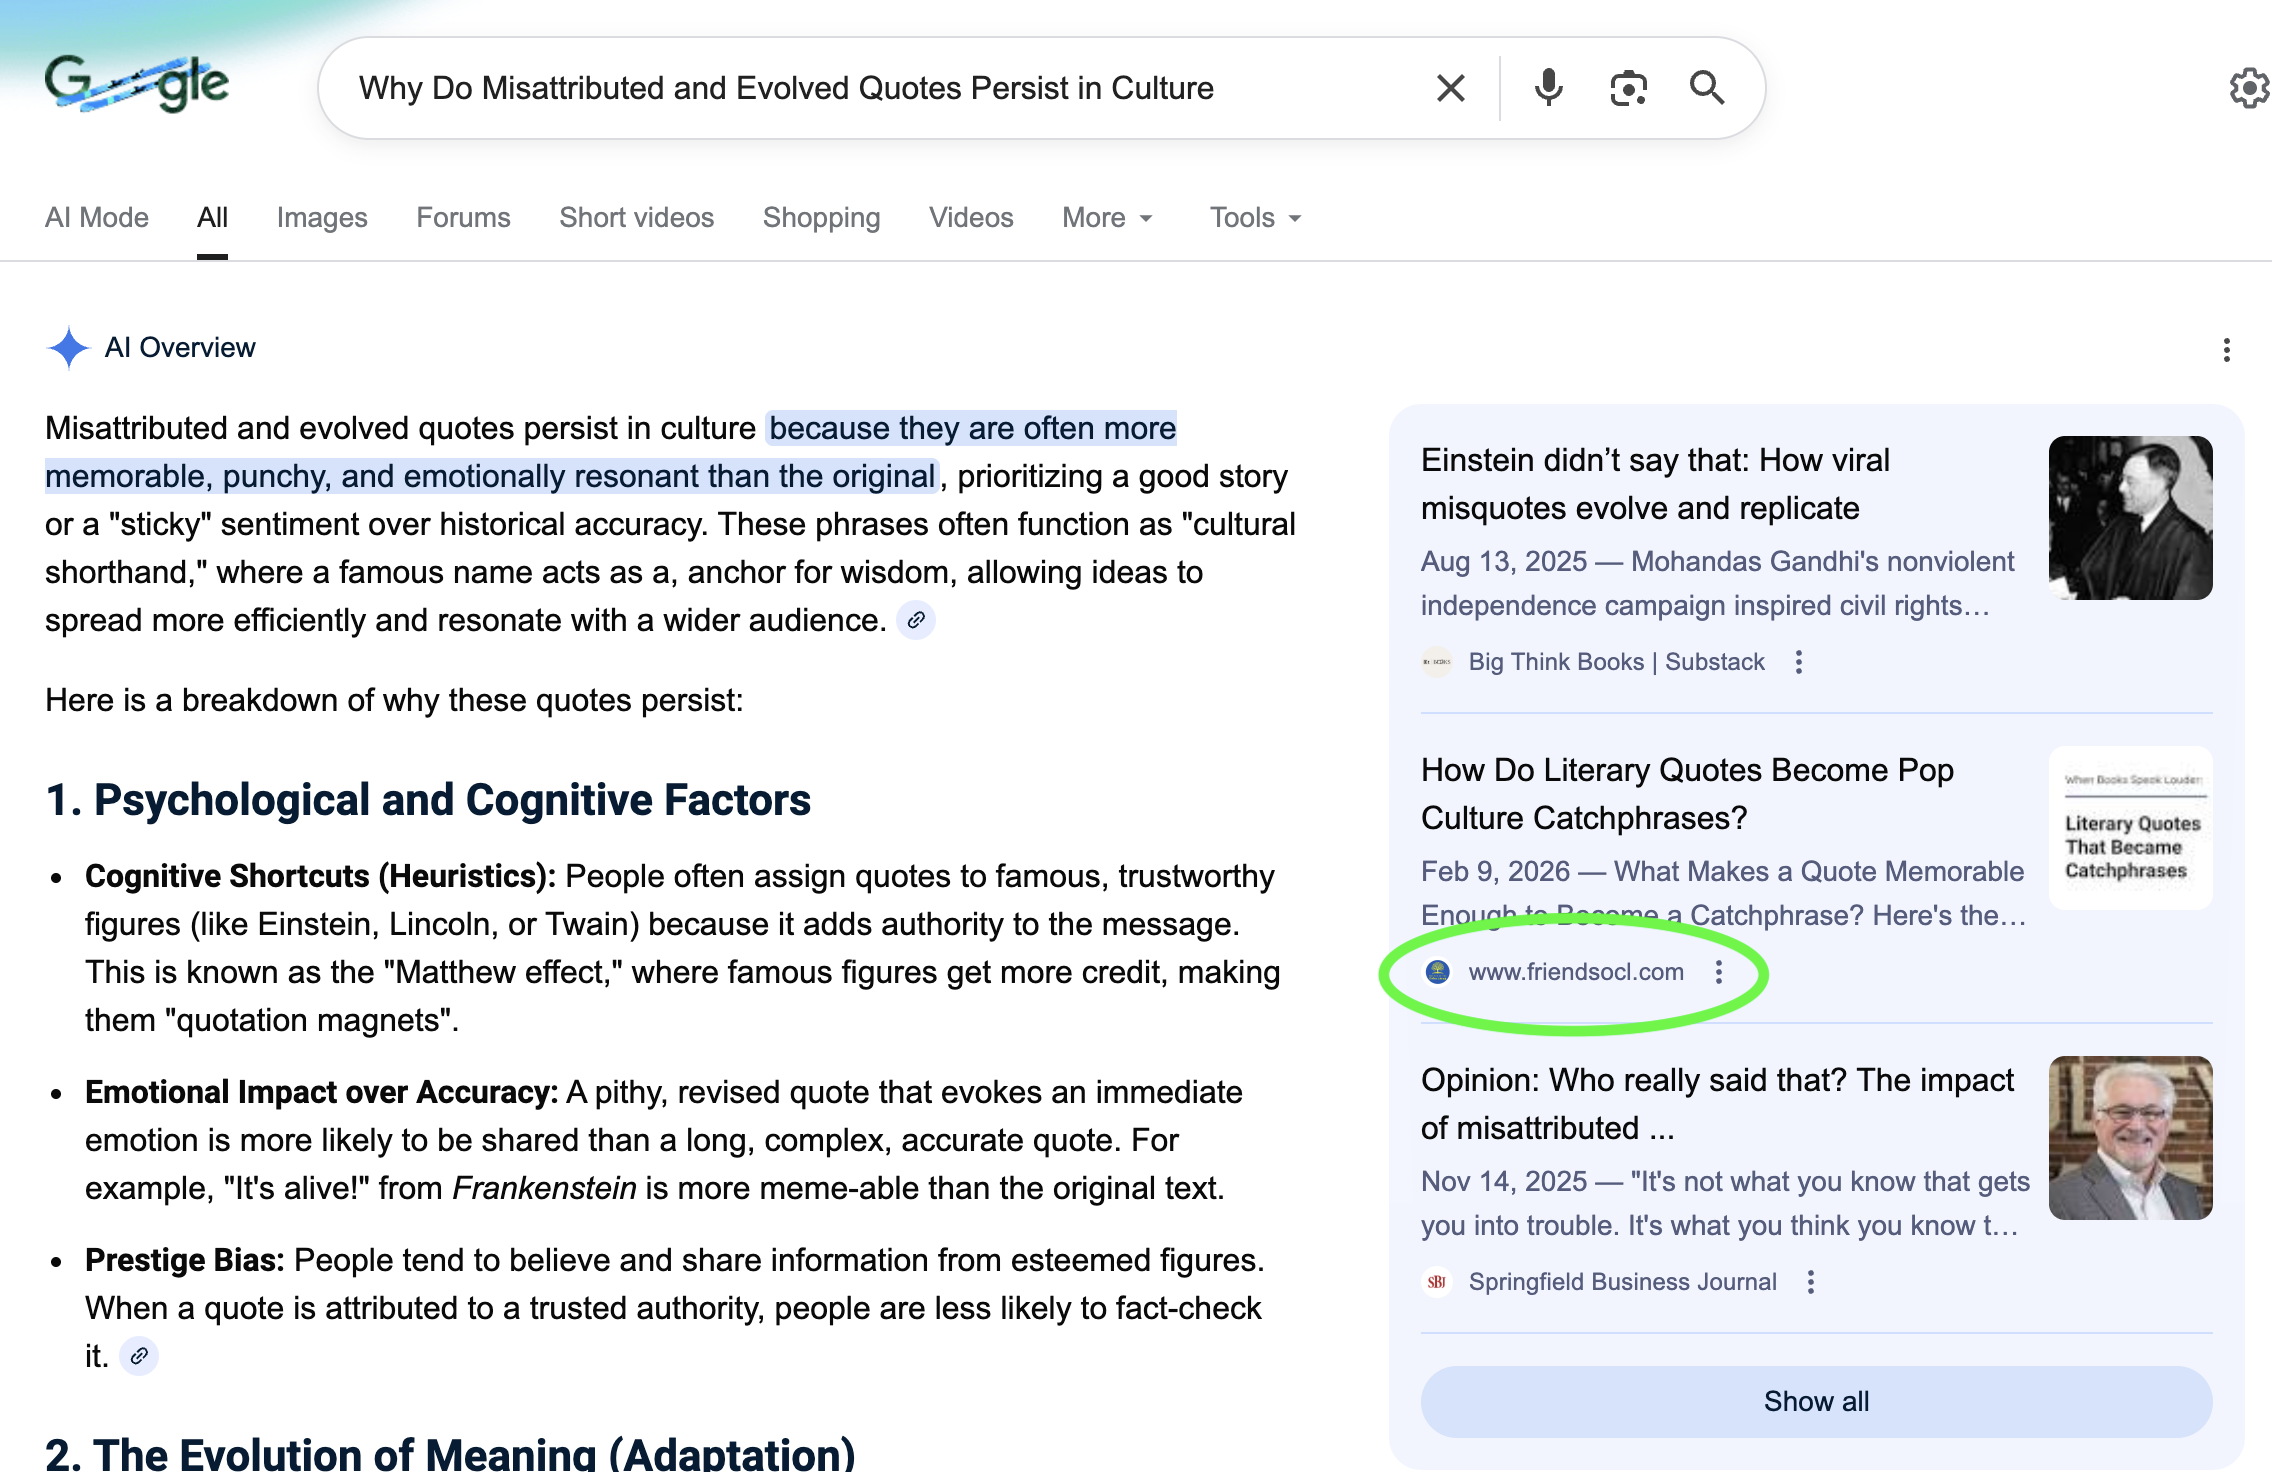The height and width of the screenshot is (1472, 2272).
Task: Open settings gear icon
Action: click(x=2249, y=88)
